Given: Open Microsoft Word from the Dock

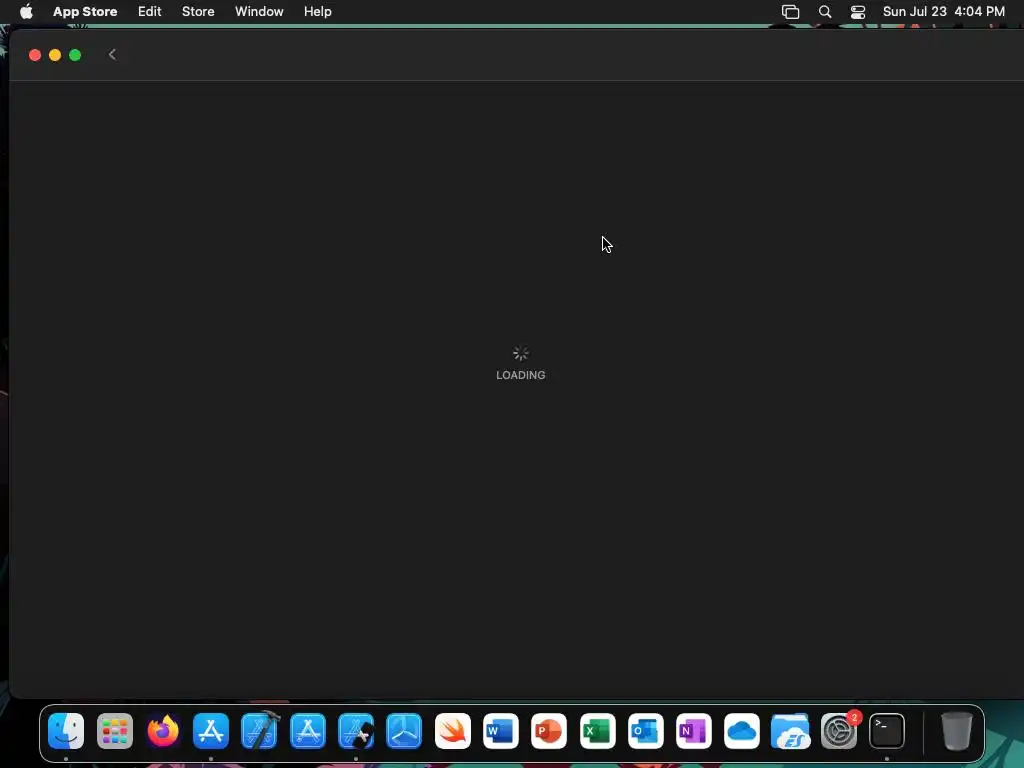Looking at the screenshot, I should coord(501,731).
